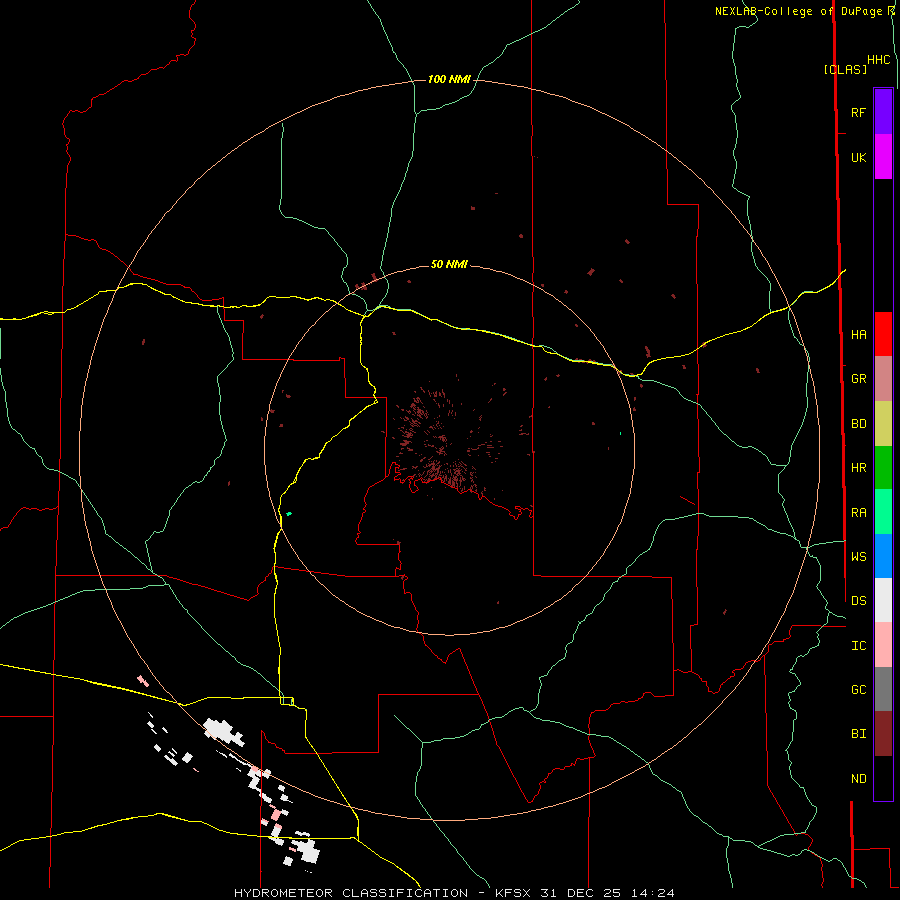Click the HYDROMETEOR CLASSIFICATION caption text
Viewport: 900px width, 900px height.
click(351, 893)
